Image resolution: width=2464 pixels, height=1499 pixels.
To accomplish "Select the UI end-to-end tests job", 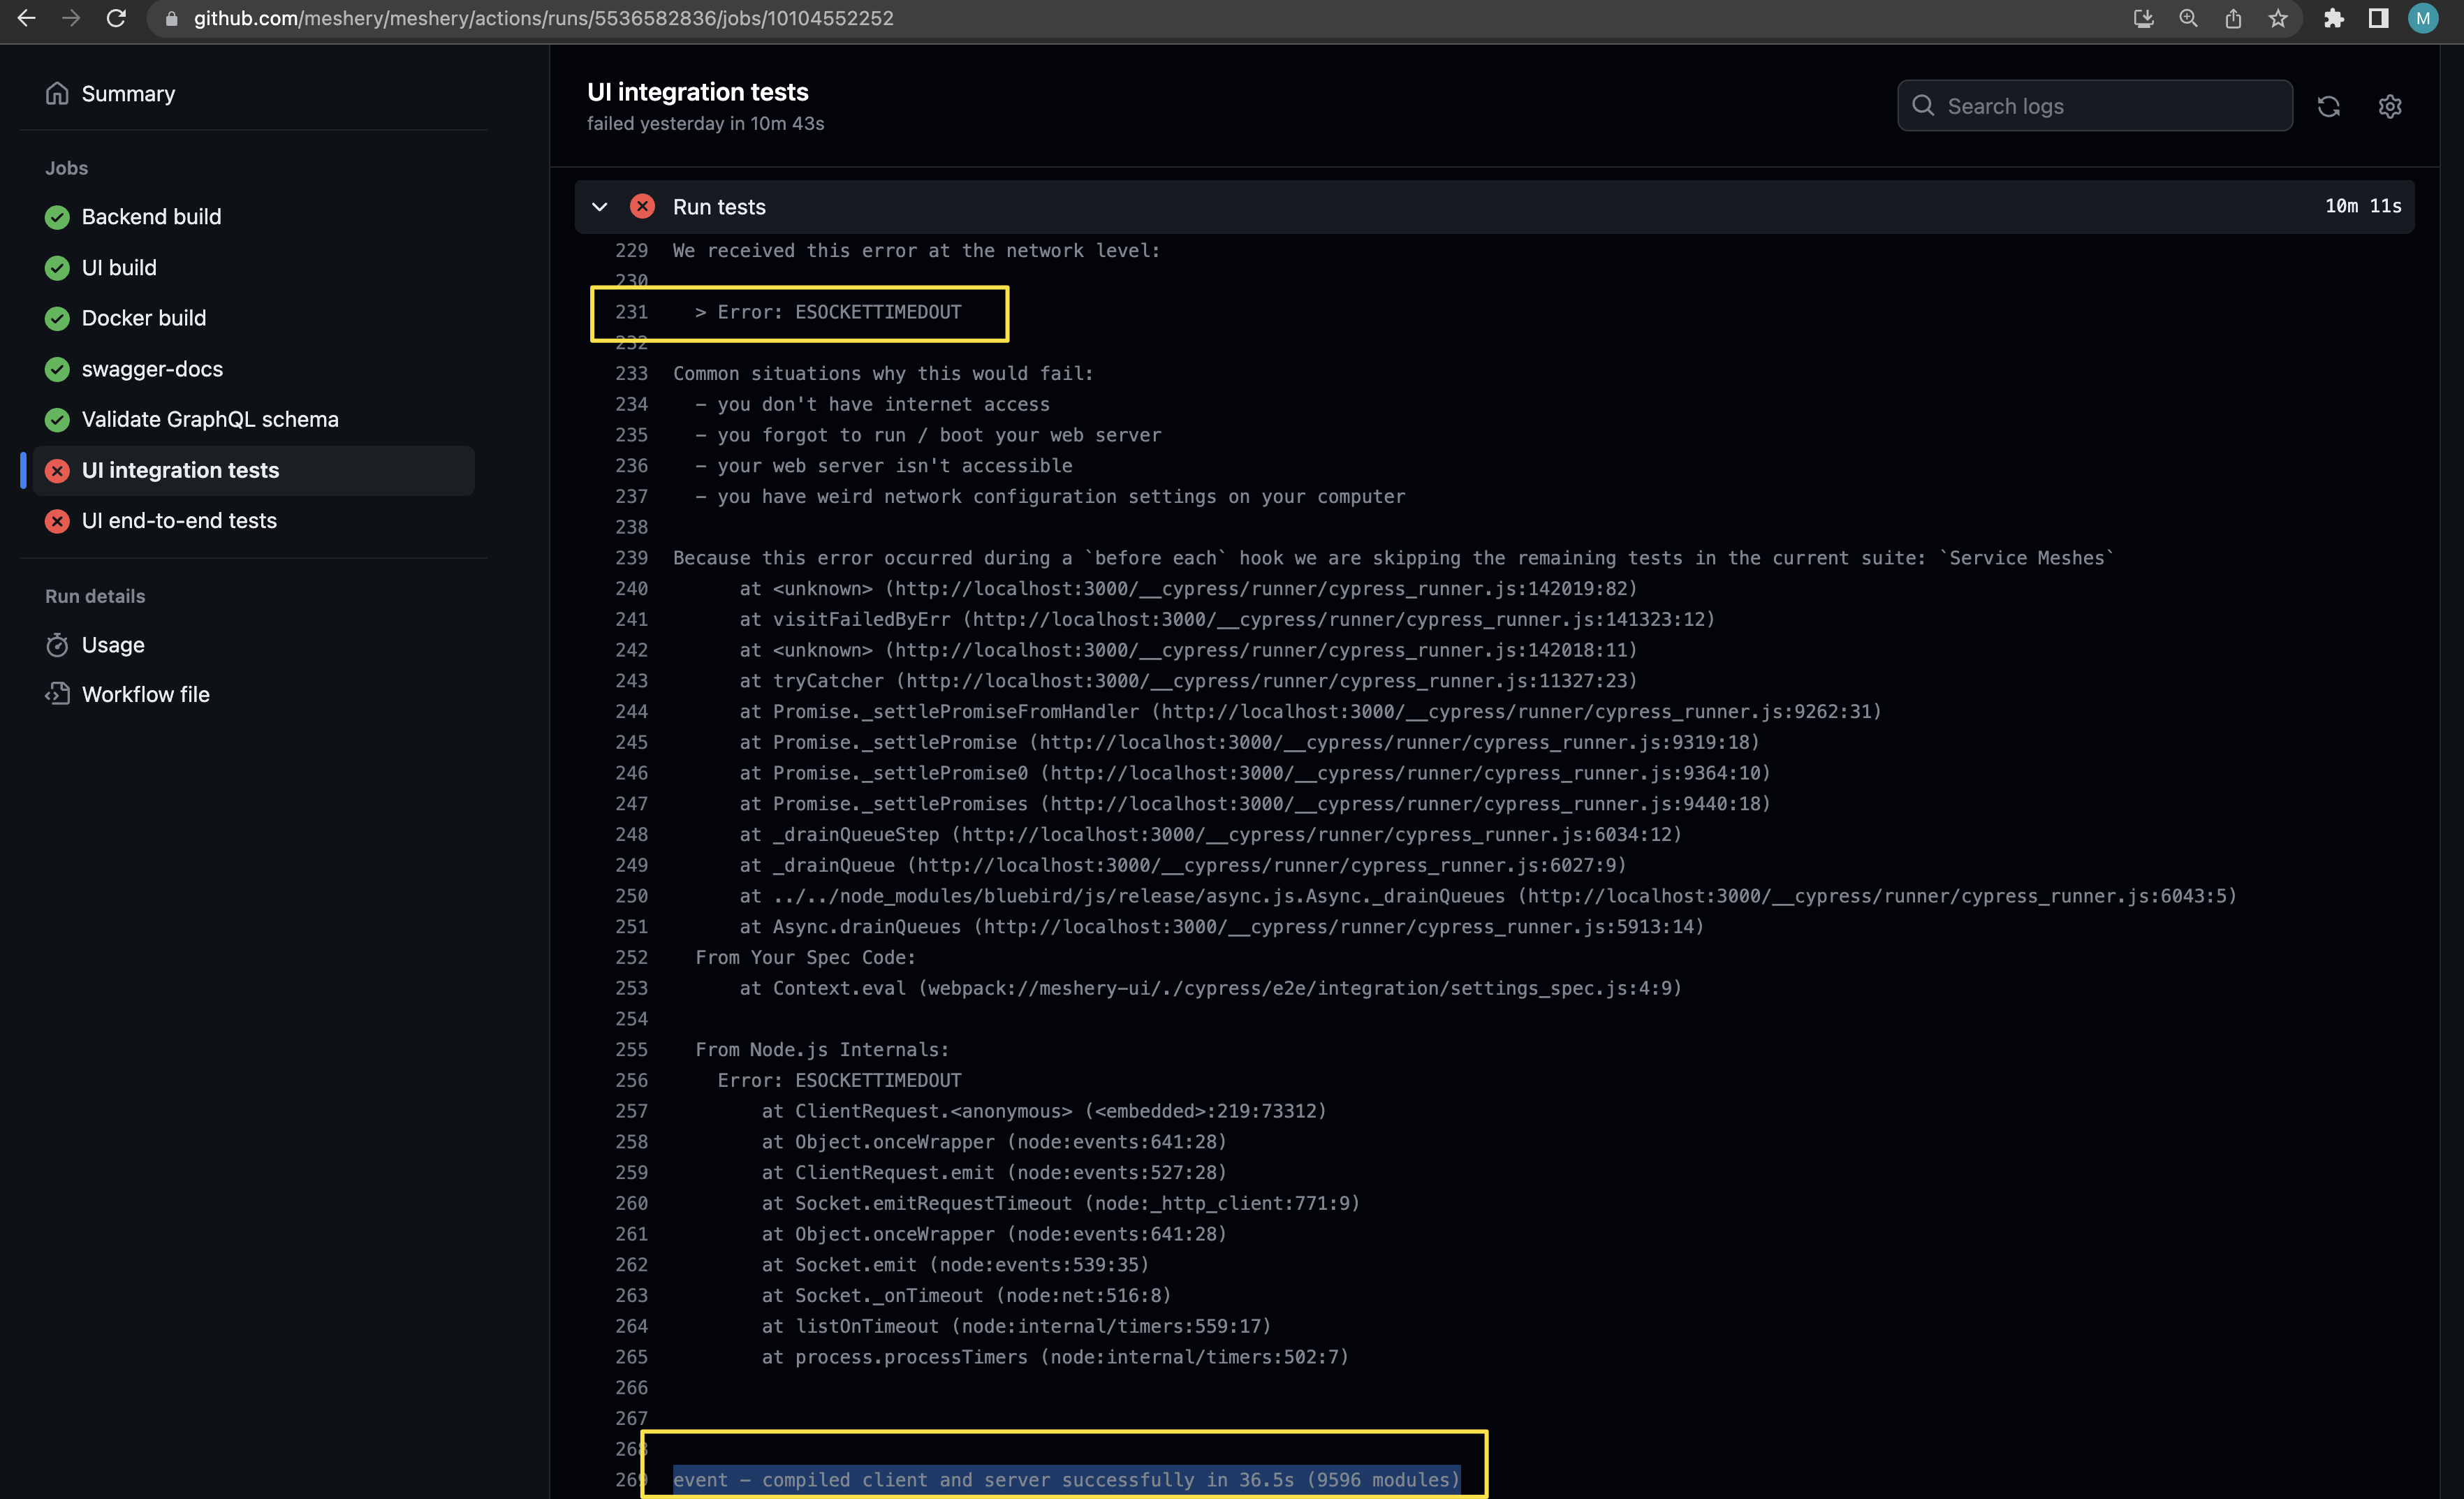I will click(x=179, y=520).
